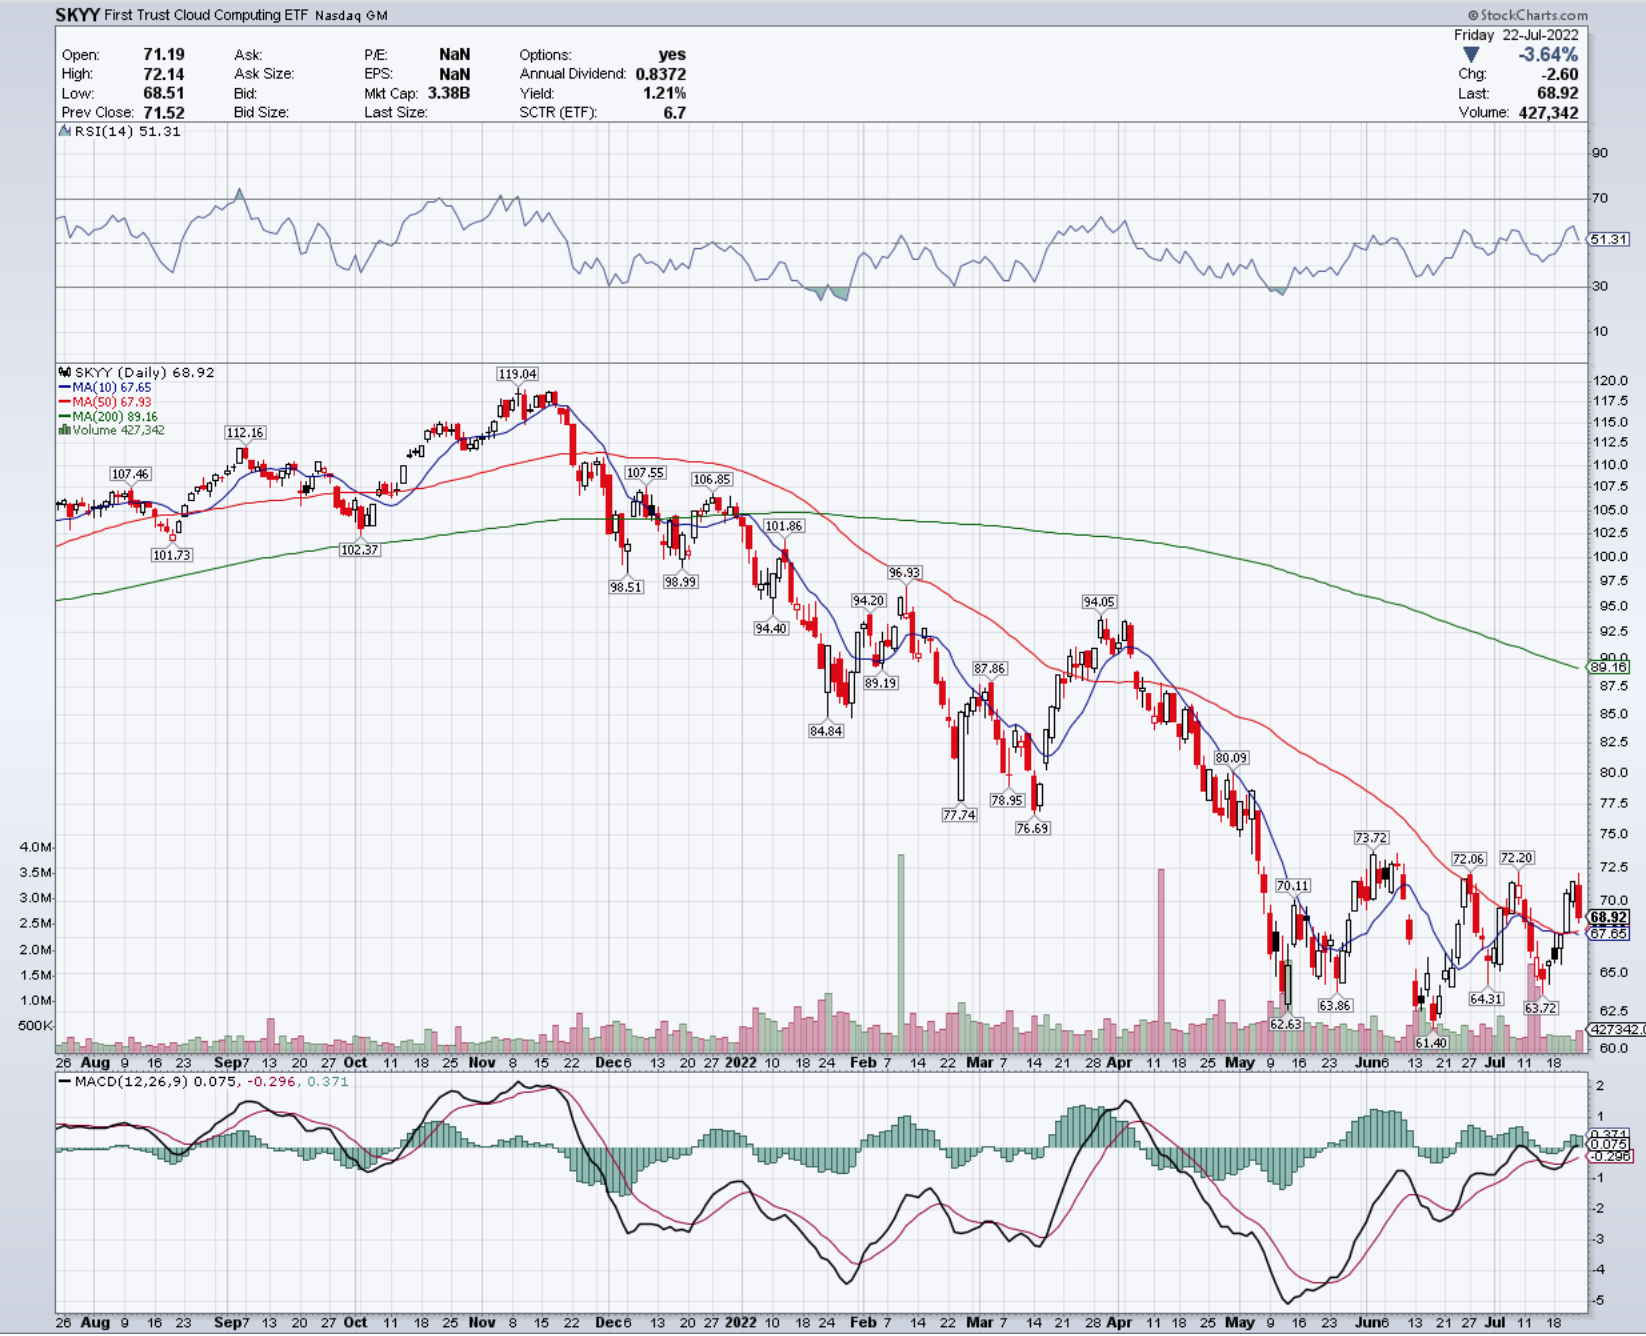
Task: Click the 84.84 January low label
Action: point(826,731)
